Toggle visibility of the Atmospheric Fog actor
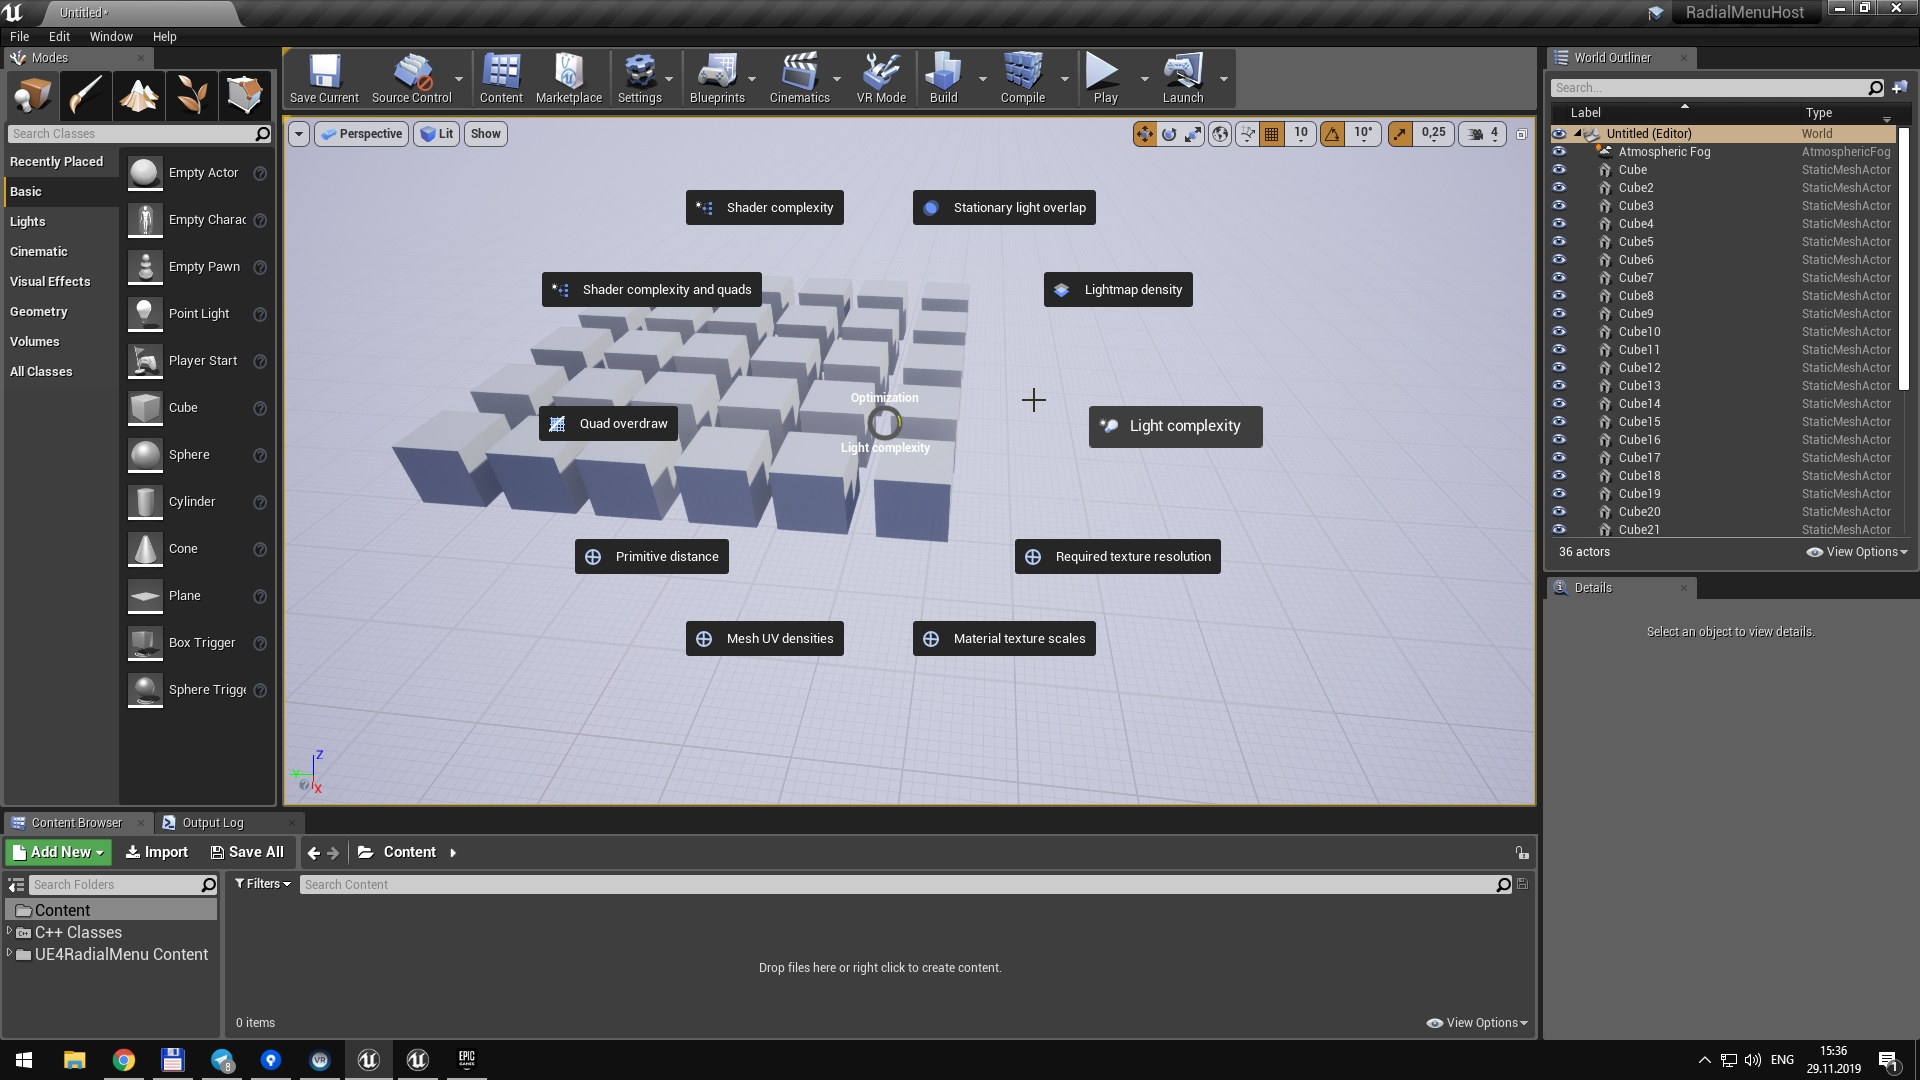Image resolution: width=1920 pixels, height=1080 pixels. tap(1559, 152)
